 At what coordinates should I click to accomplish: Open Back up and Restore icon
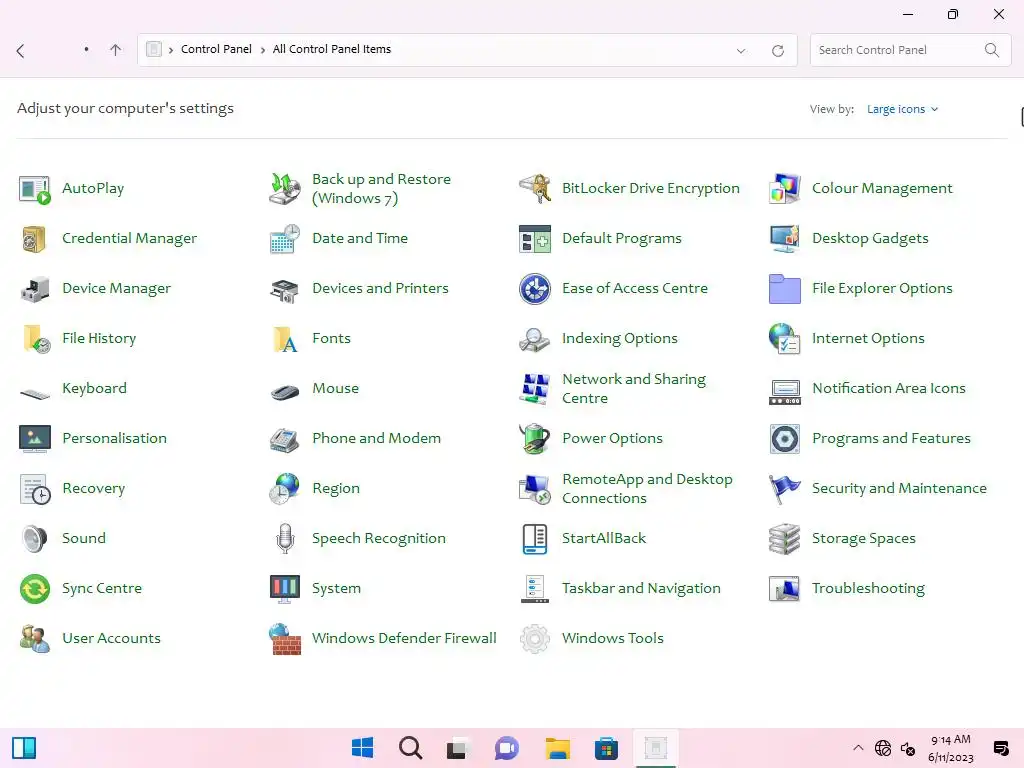(x=285, y=189)
